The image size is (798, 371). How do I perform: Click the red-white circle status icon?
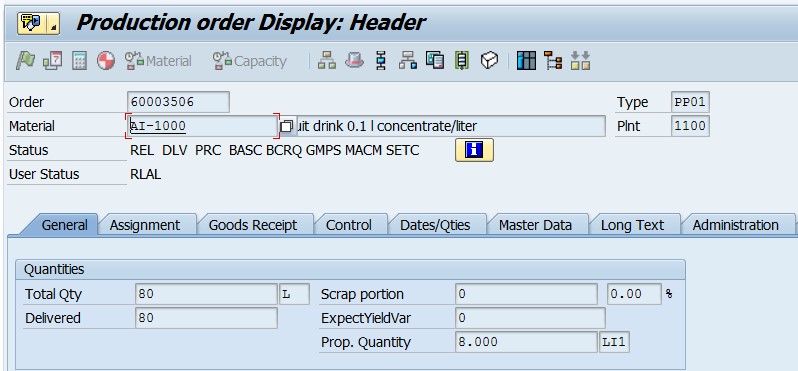click(106, 61)
